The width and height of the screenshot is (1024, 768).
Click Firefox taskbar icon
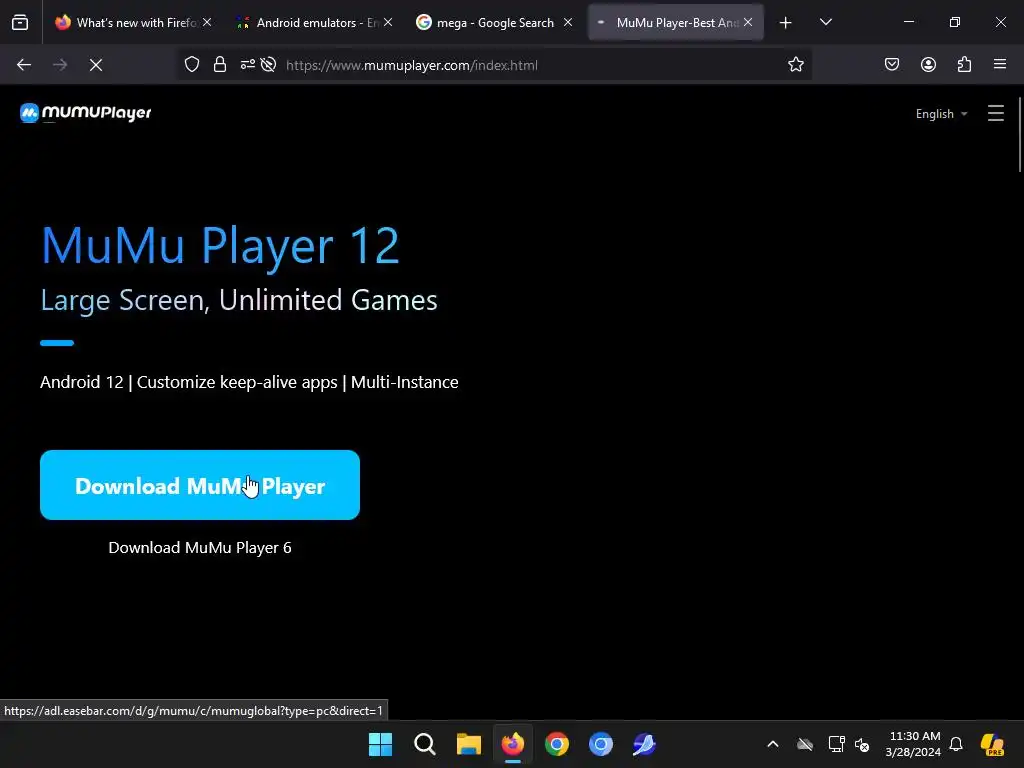click(513, 744)
